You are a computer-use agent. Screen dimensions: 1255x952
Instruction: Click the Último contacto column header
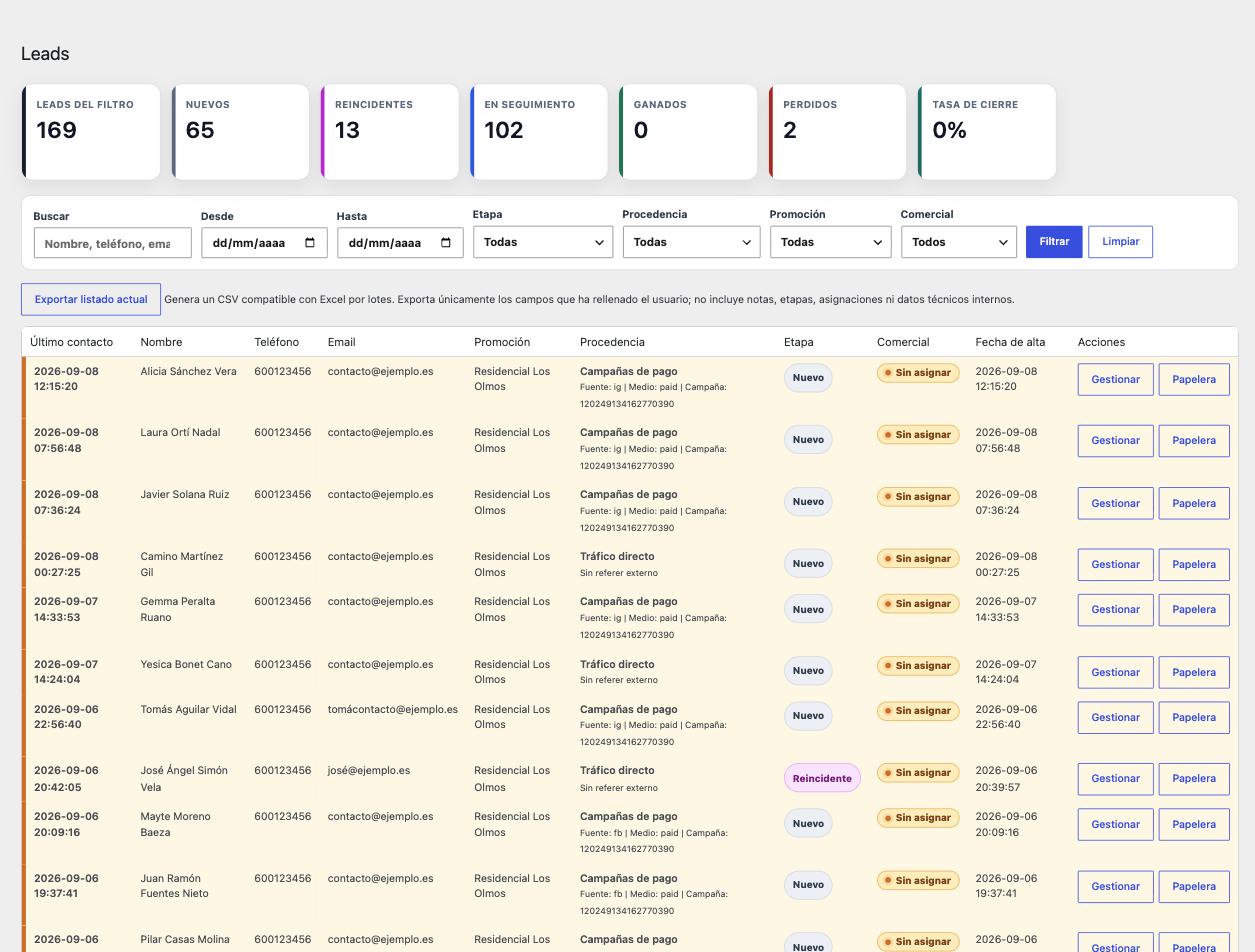coord(71,342)
